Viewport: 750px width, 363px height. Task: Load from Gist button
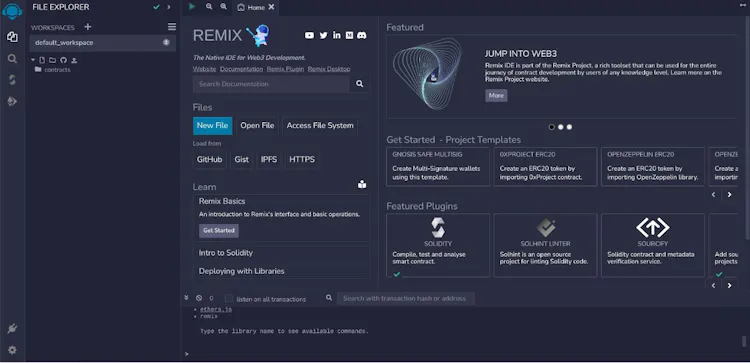[242, 159]
